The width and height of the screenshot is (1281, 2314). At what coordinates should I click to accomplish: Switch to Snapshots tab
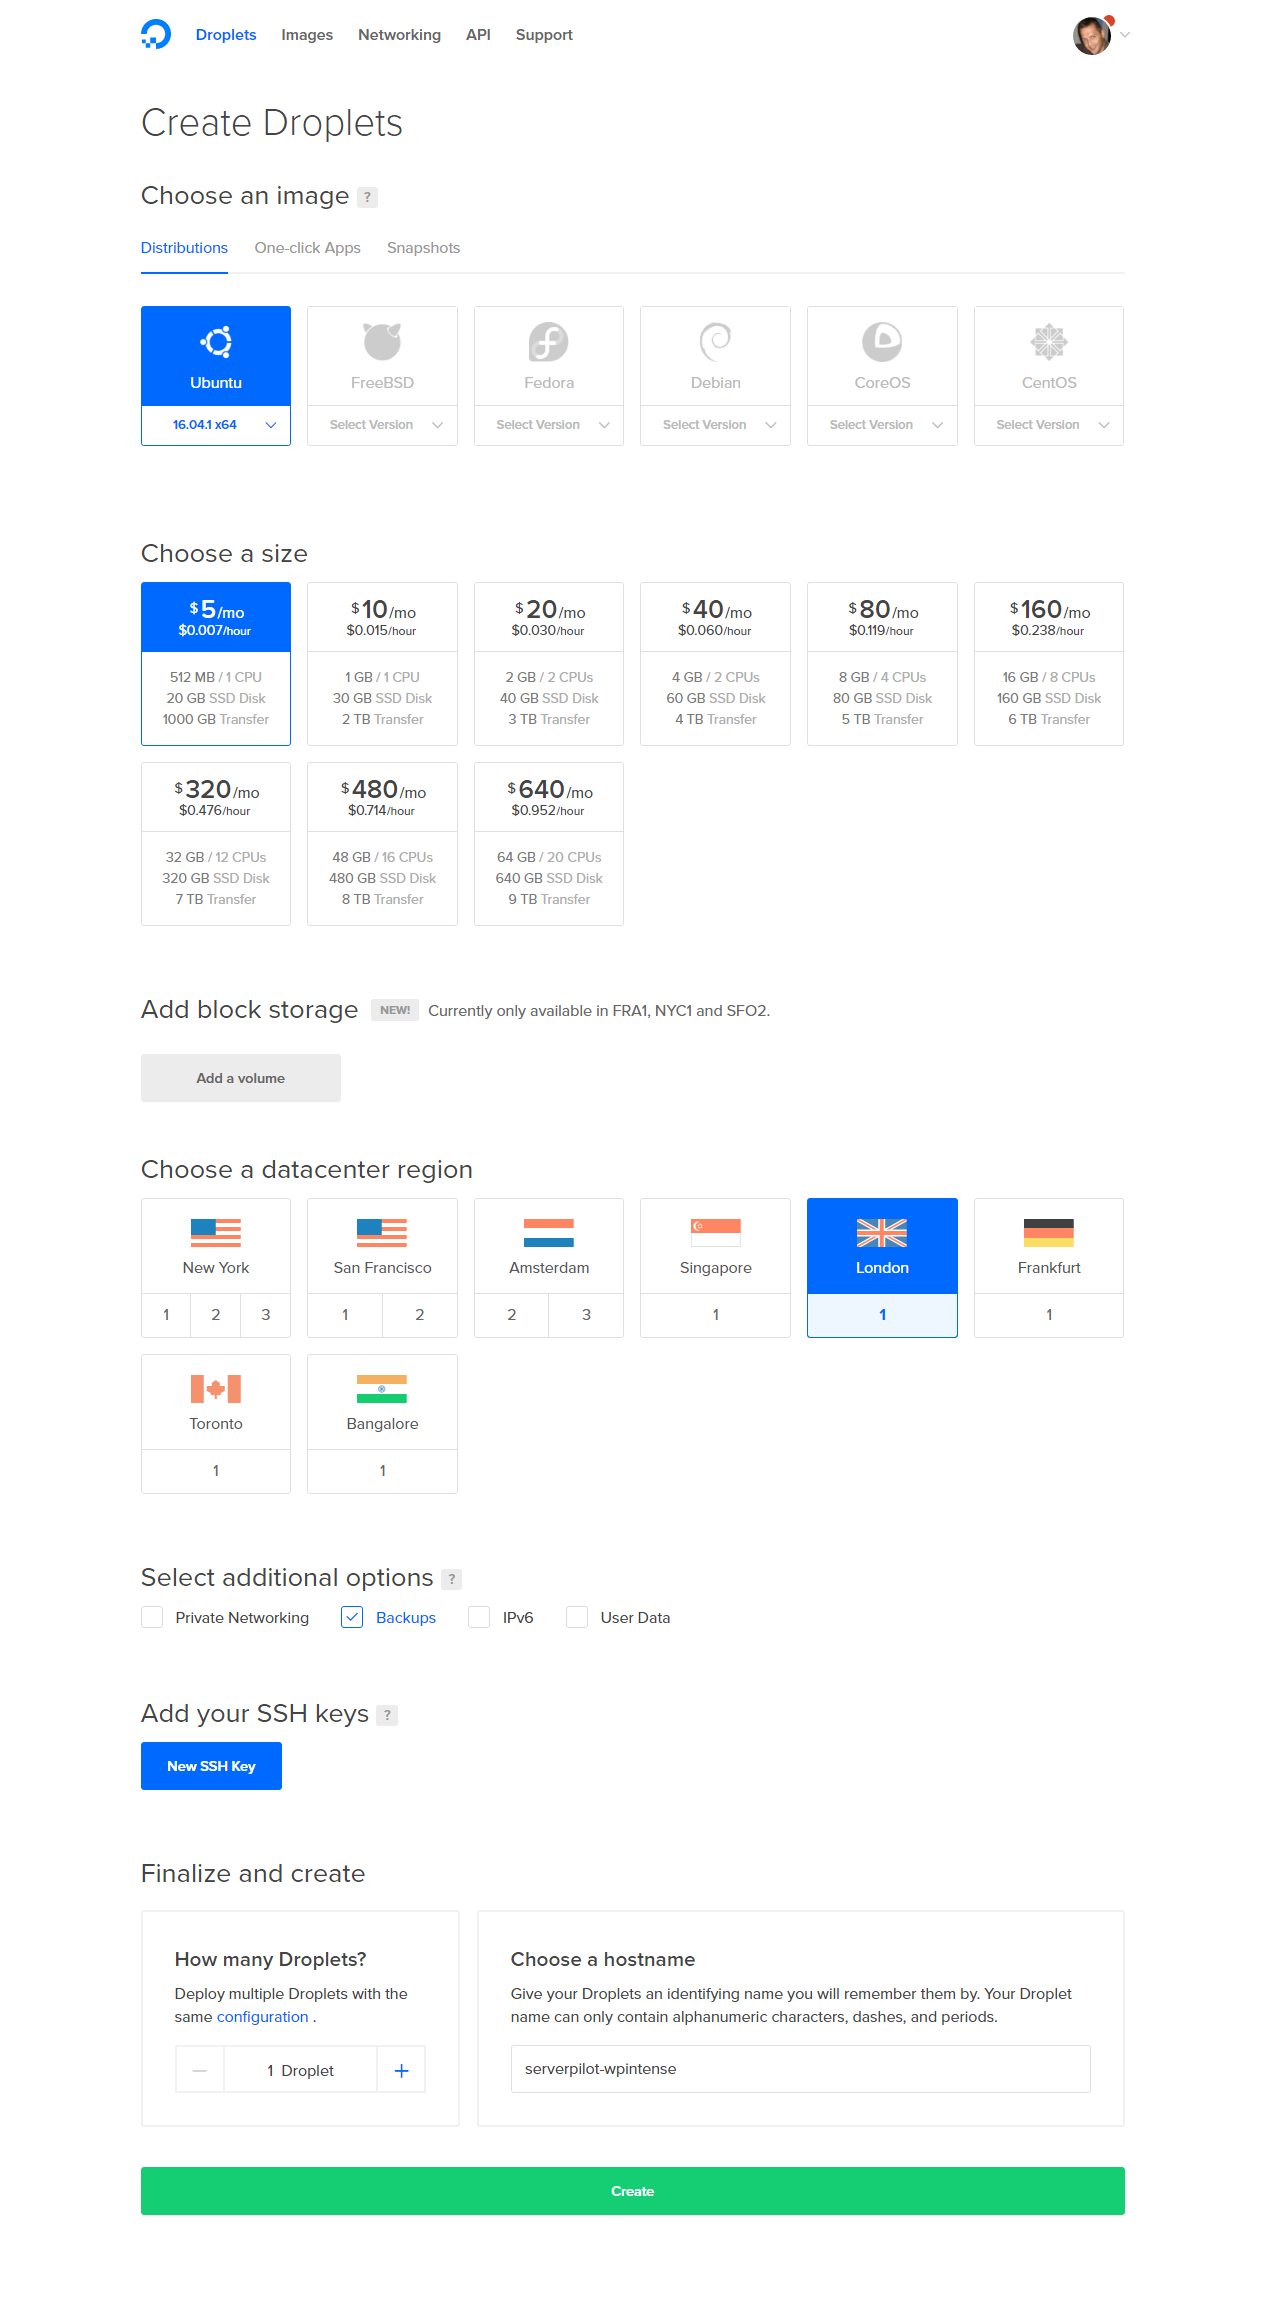tap(423, 248)
